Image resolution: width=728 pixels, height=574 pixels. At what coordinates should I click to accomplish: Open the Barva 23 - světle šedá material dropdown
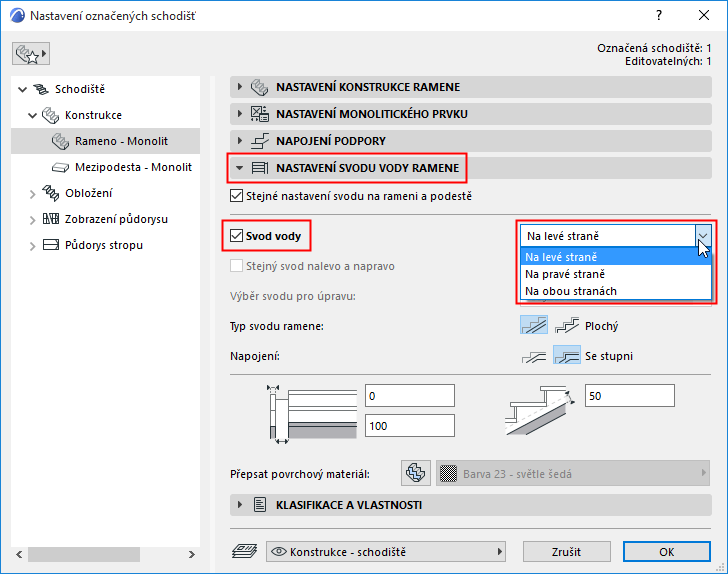pyautogui.click(x=572, y=473)
